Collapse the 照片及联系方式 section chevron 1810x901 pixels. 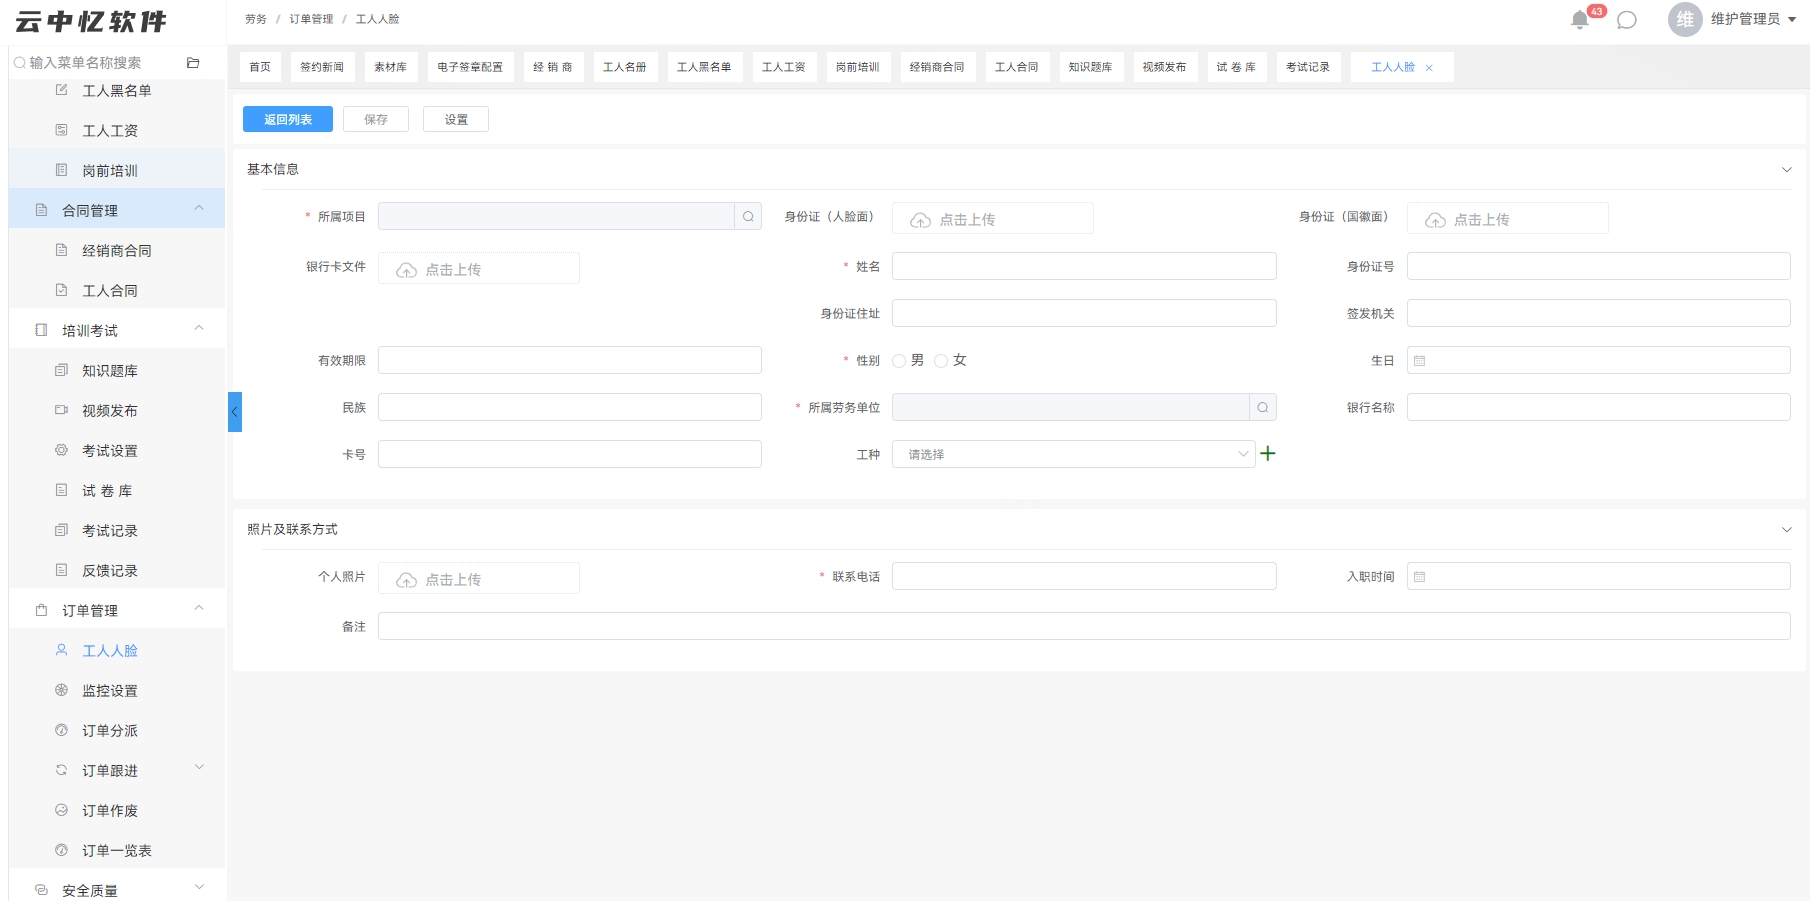click(x=1786, y=529)
